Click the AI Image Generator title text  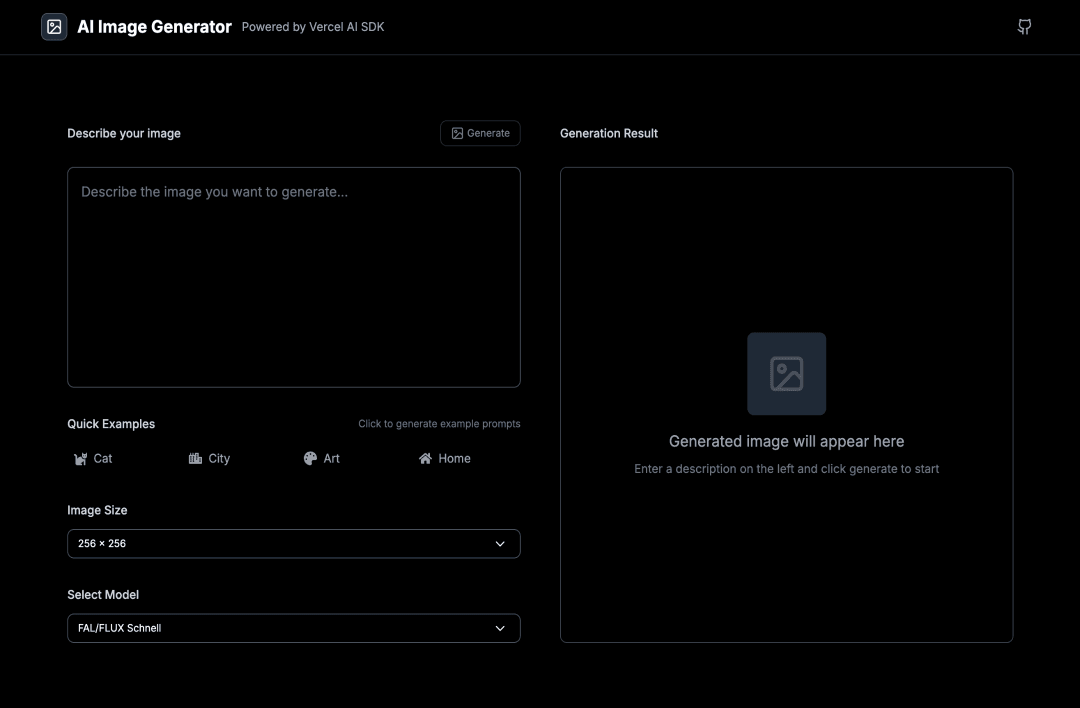[154, 27]
